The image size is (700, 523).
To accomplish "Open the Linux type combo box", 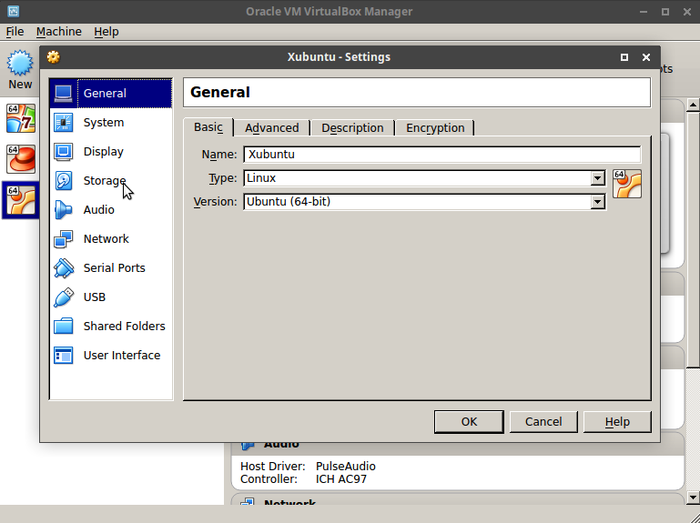I will (424, 178).
